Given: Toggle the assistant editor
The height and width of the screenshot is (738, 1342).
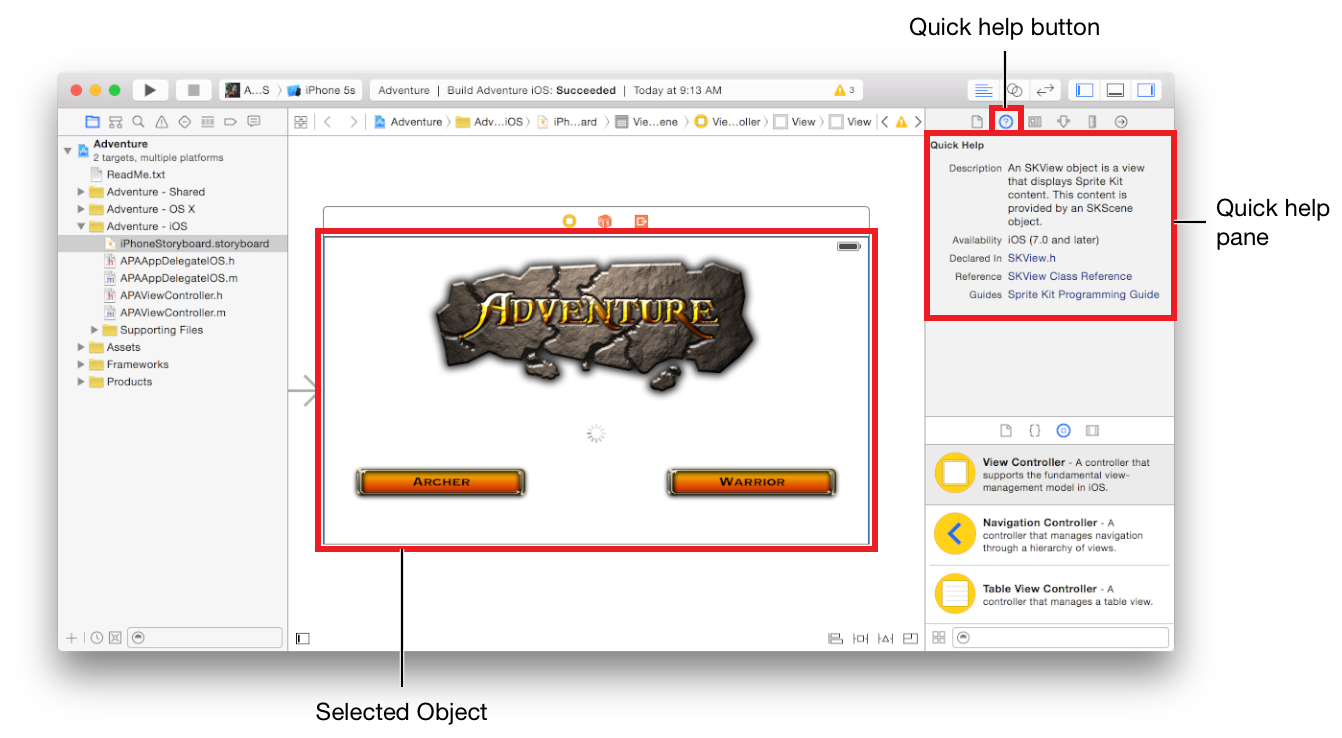Looking at the screenshot, I should [1015, 89].
